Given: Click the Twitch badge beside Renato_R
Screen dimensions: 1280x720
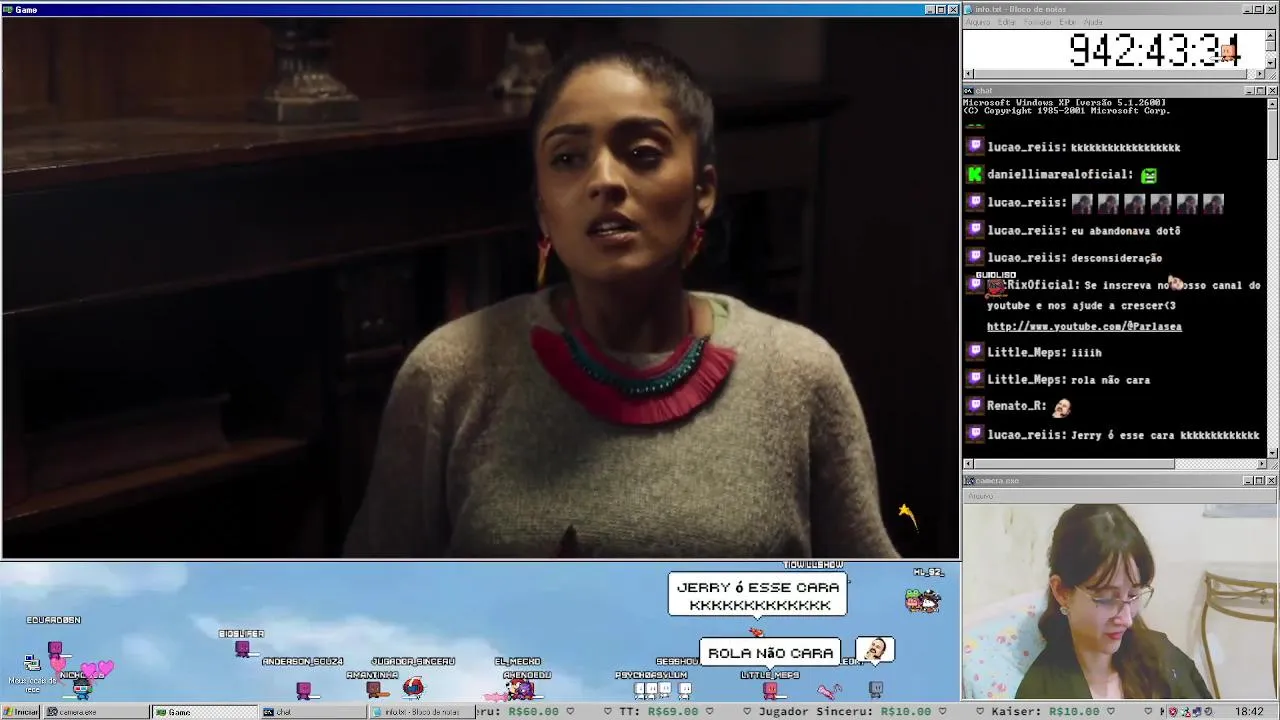Looking at the screenshot, I should coord(975,405).
